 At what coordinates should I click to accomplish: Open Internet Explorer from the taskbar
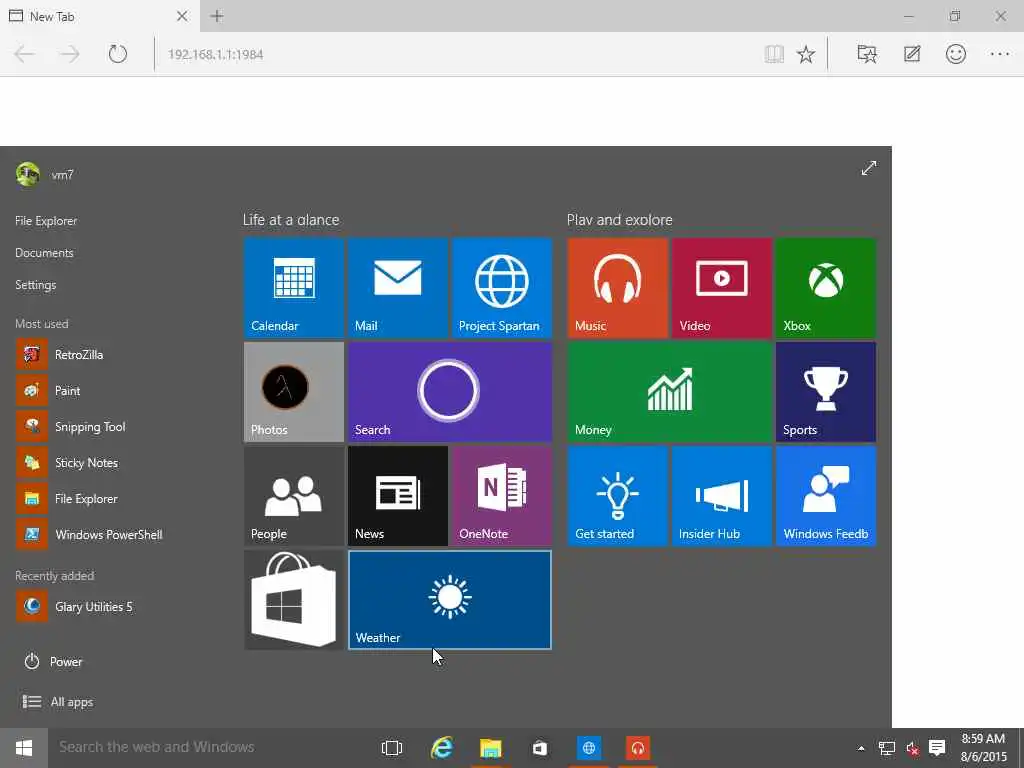[441, 748]
